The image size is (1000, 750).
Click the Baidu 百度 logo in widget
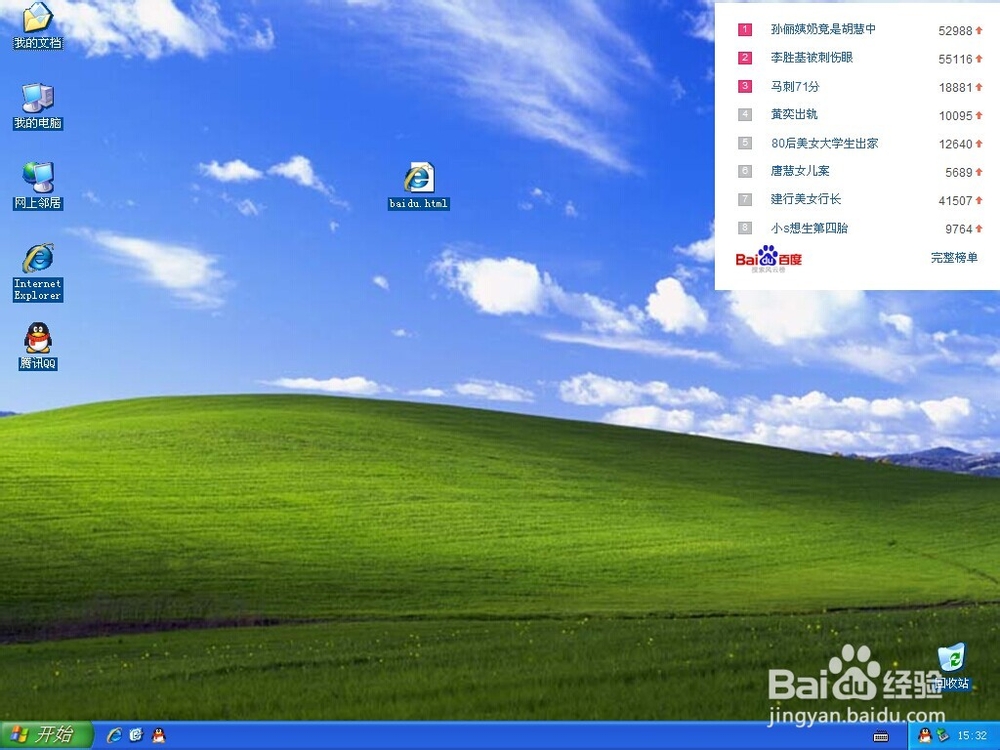pyautogui.click(x=768, y=259)
